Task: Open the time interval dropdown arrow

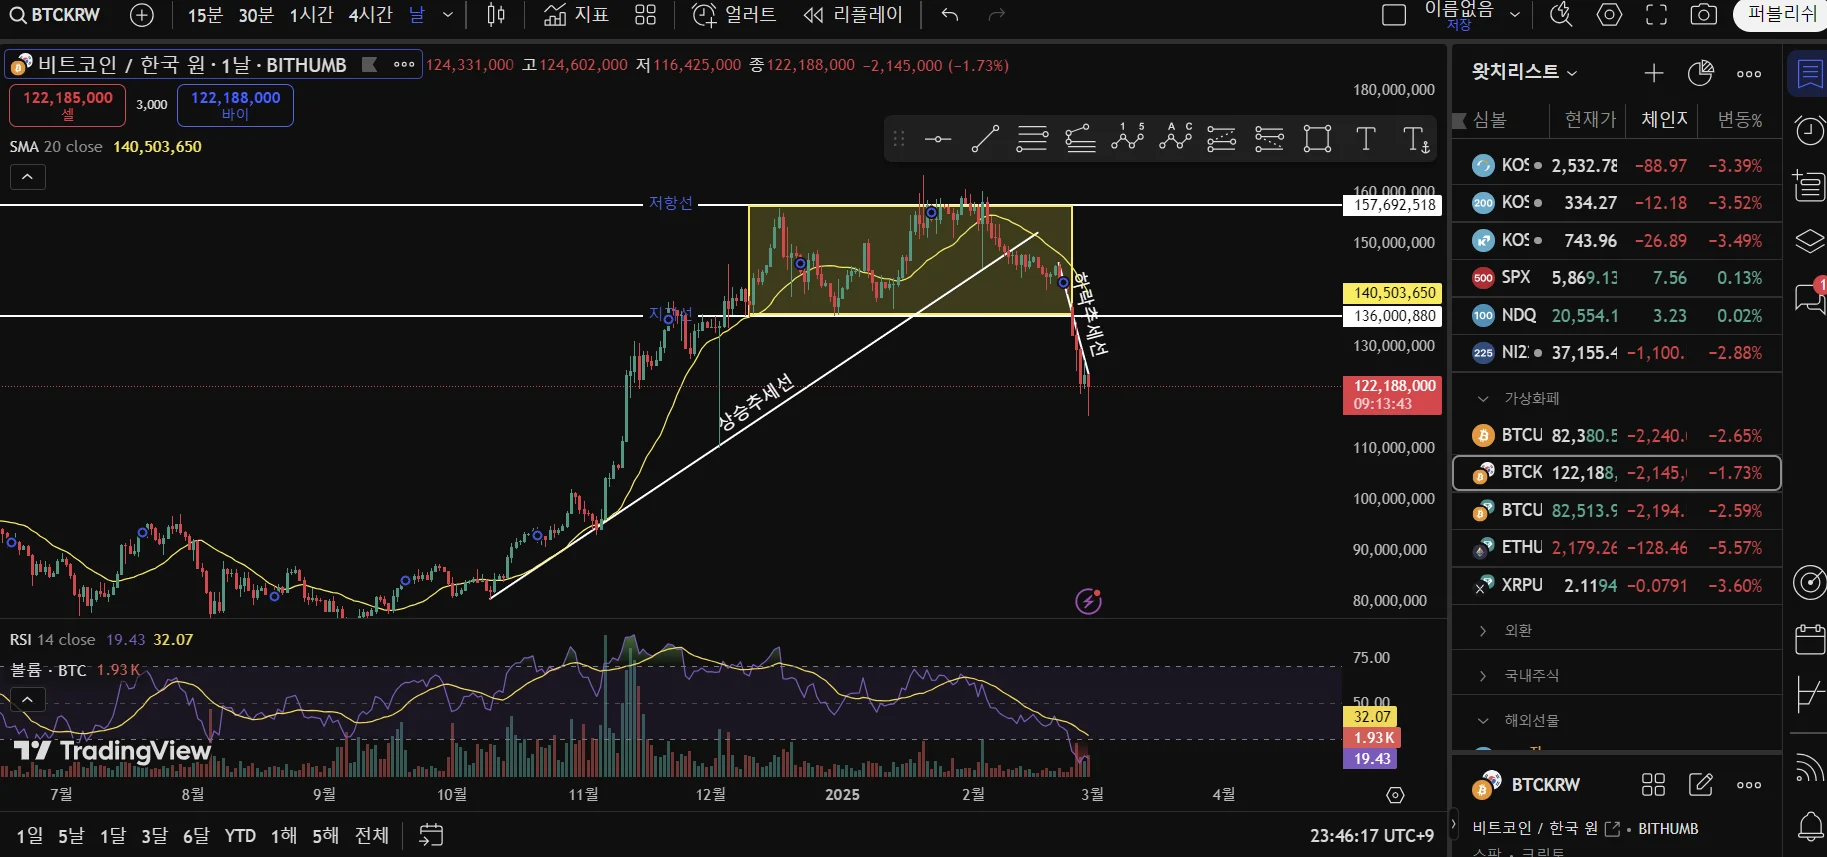Action: pyautogui.click(x=448, y=15)
